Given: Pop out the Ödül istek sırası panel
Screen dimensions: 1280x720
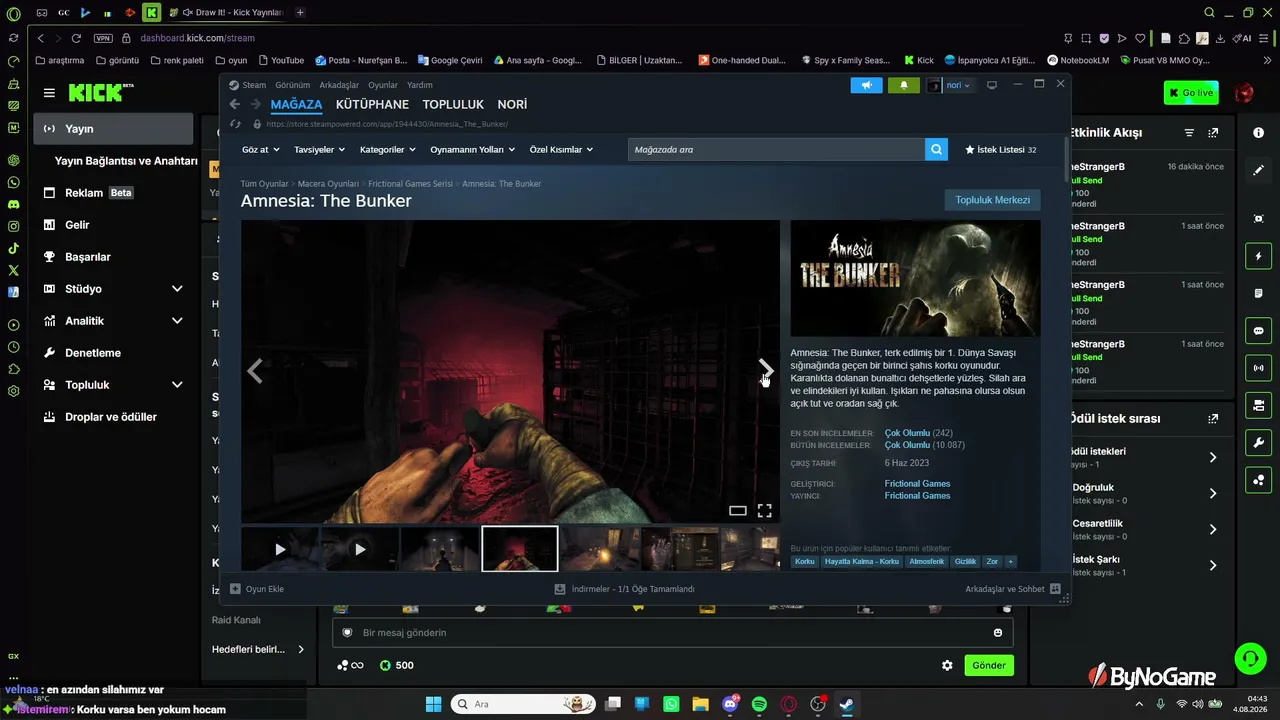Looking at the screenshot, I should (1213, 419).
